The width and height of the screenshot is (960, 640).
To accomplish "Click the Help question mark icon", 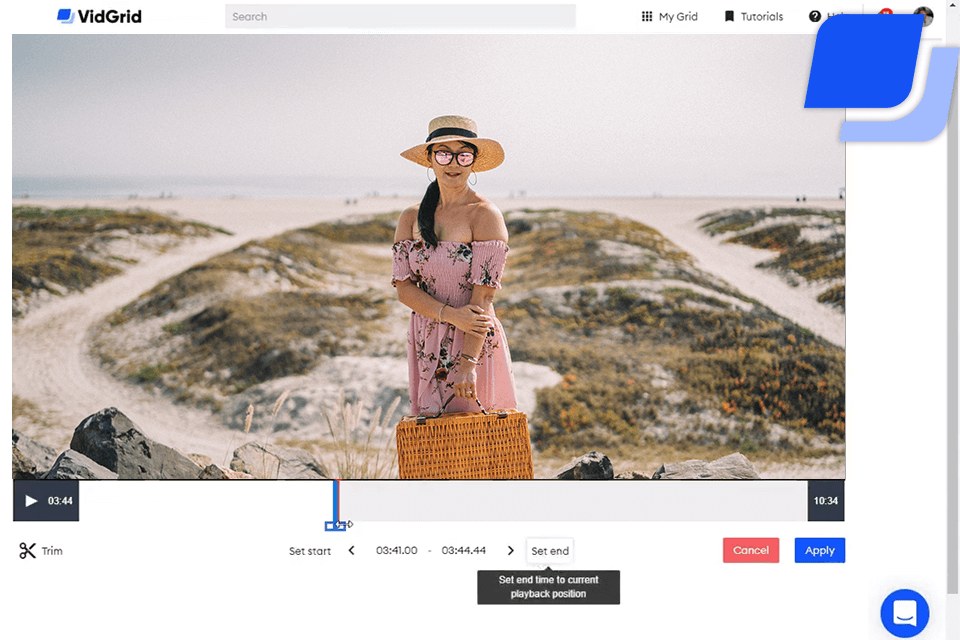I will point(814,17).
